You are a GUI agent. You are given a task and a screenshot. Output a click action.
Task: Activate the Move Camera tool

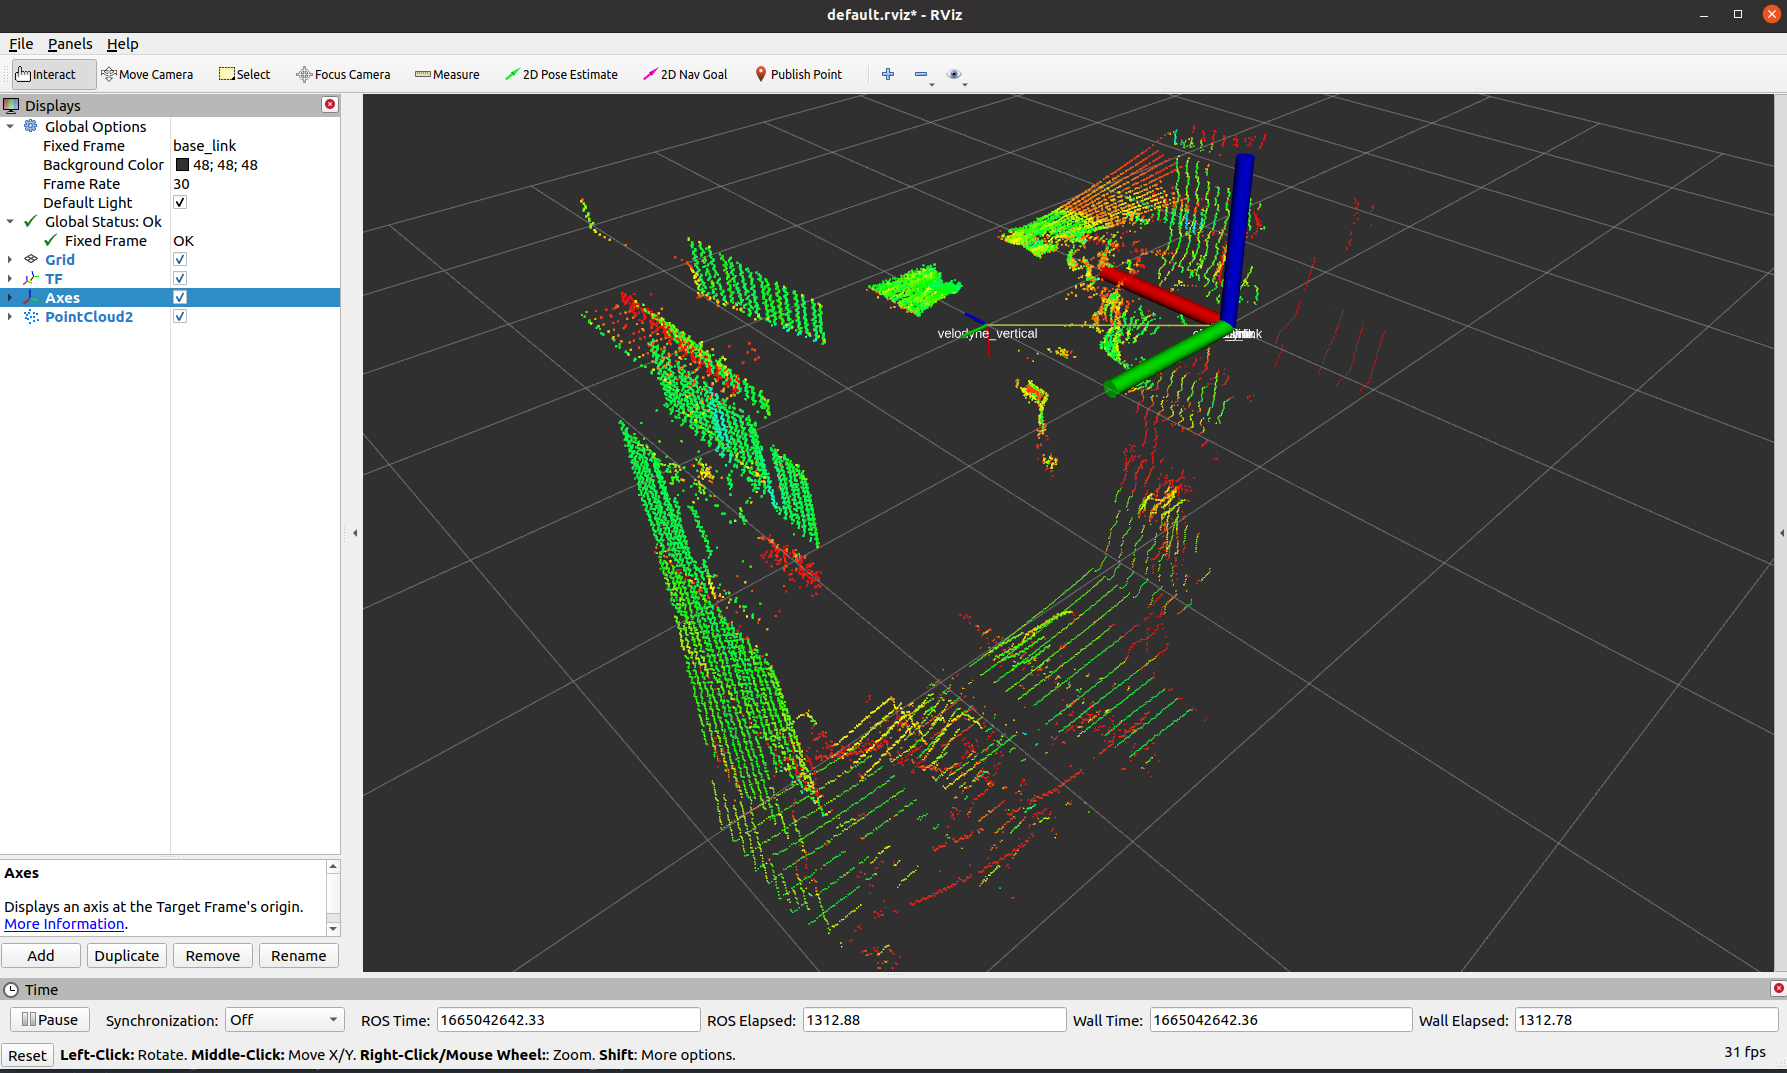tap(147, 74)
